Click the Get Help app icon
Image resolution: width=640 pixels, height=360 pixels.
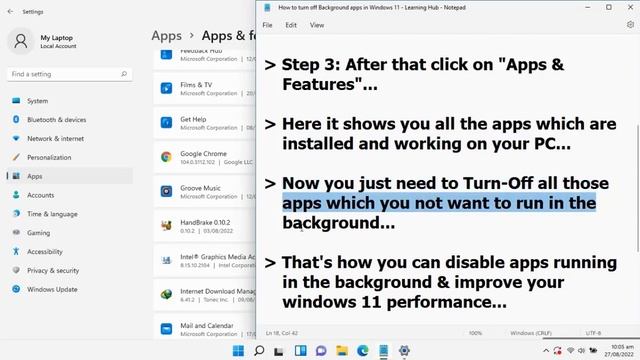click(x=166, y=122)
